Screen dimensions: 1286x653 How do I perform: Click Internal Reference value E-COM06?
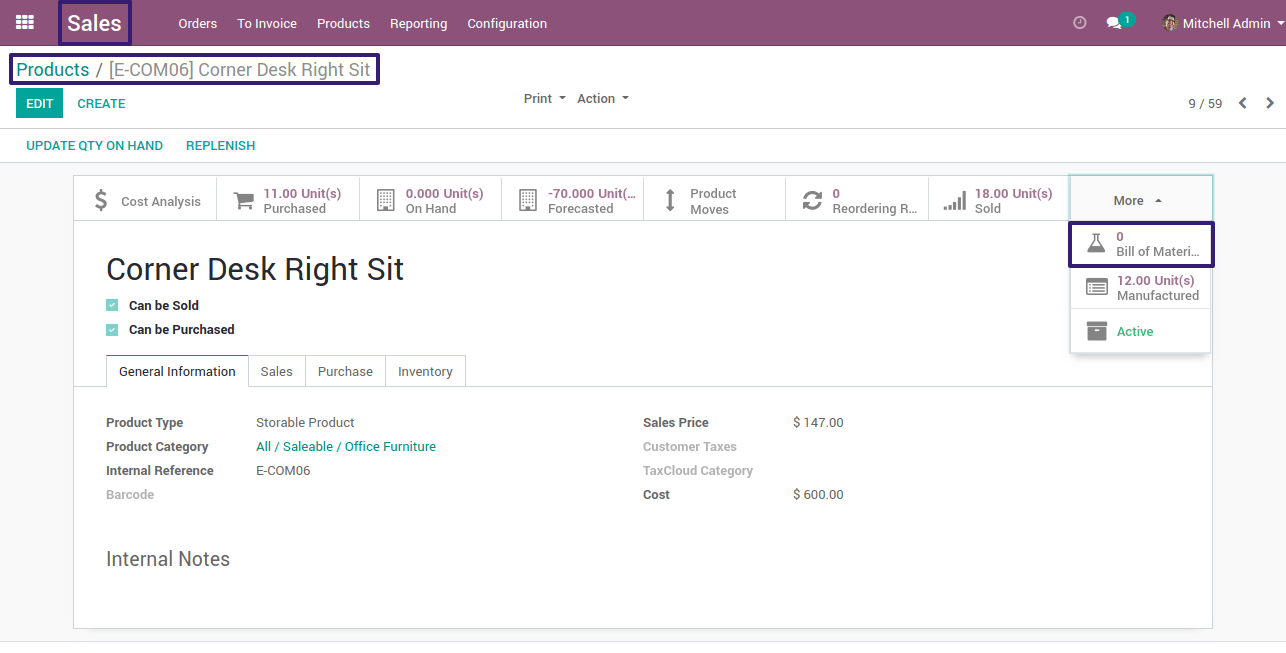[283, 471]
